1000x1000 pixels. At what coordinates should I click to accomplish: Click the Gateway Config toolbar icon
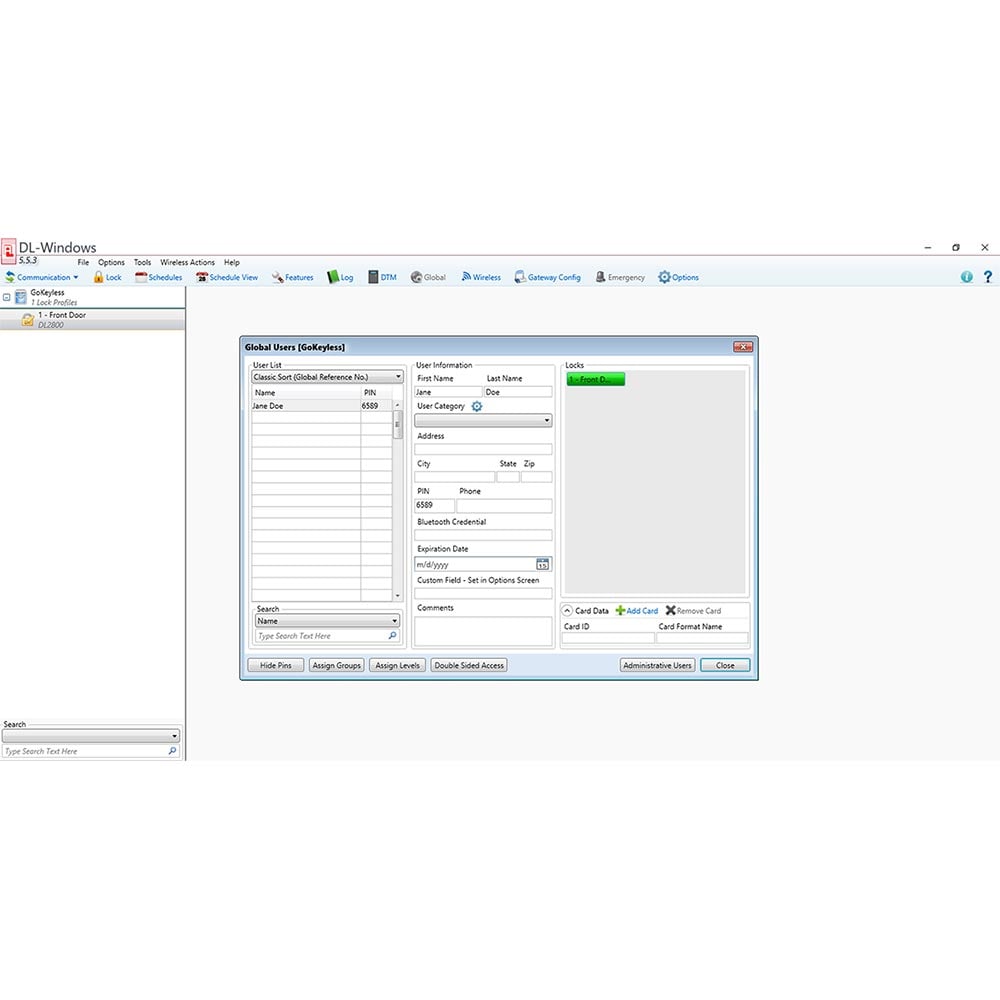click(x=548, y=277)
